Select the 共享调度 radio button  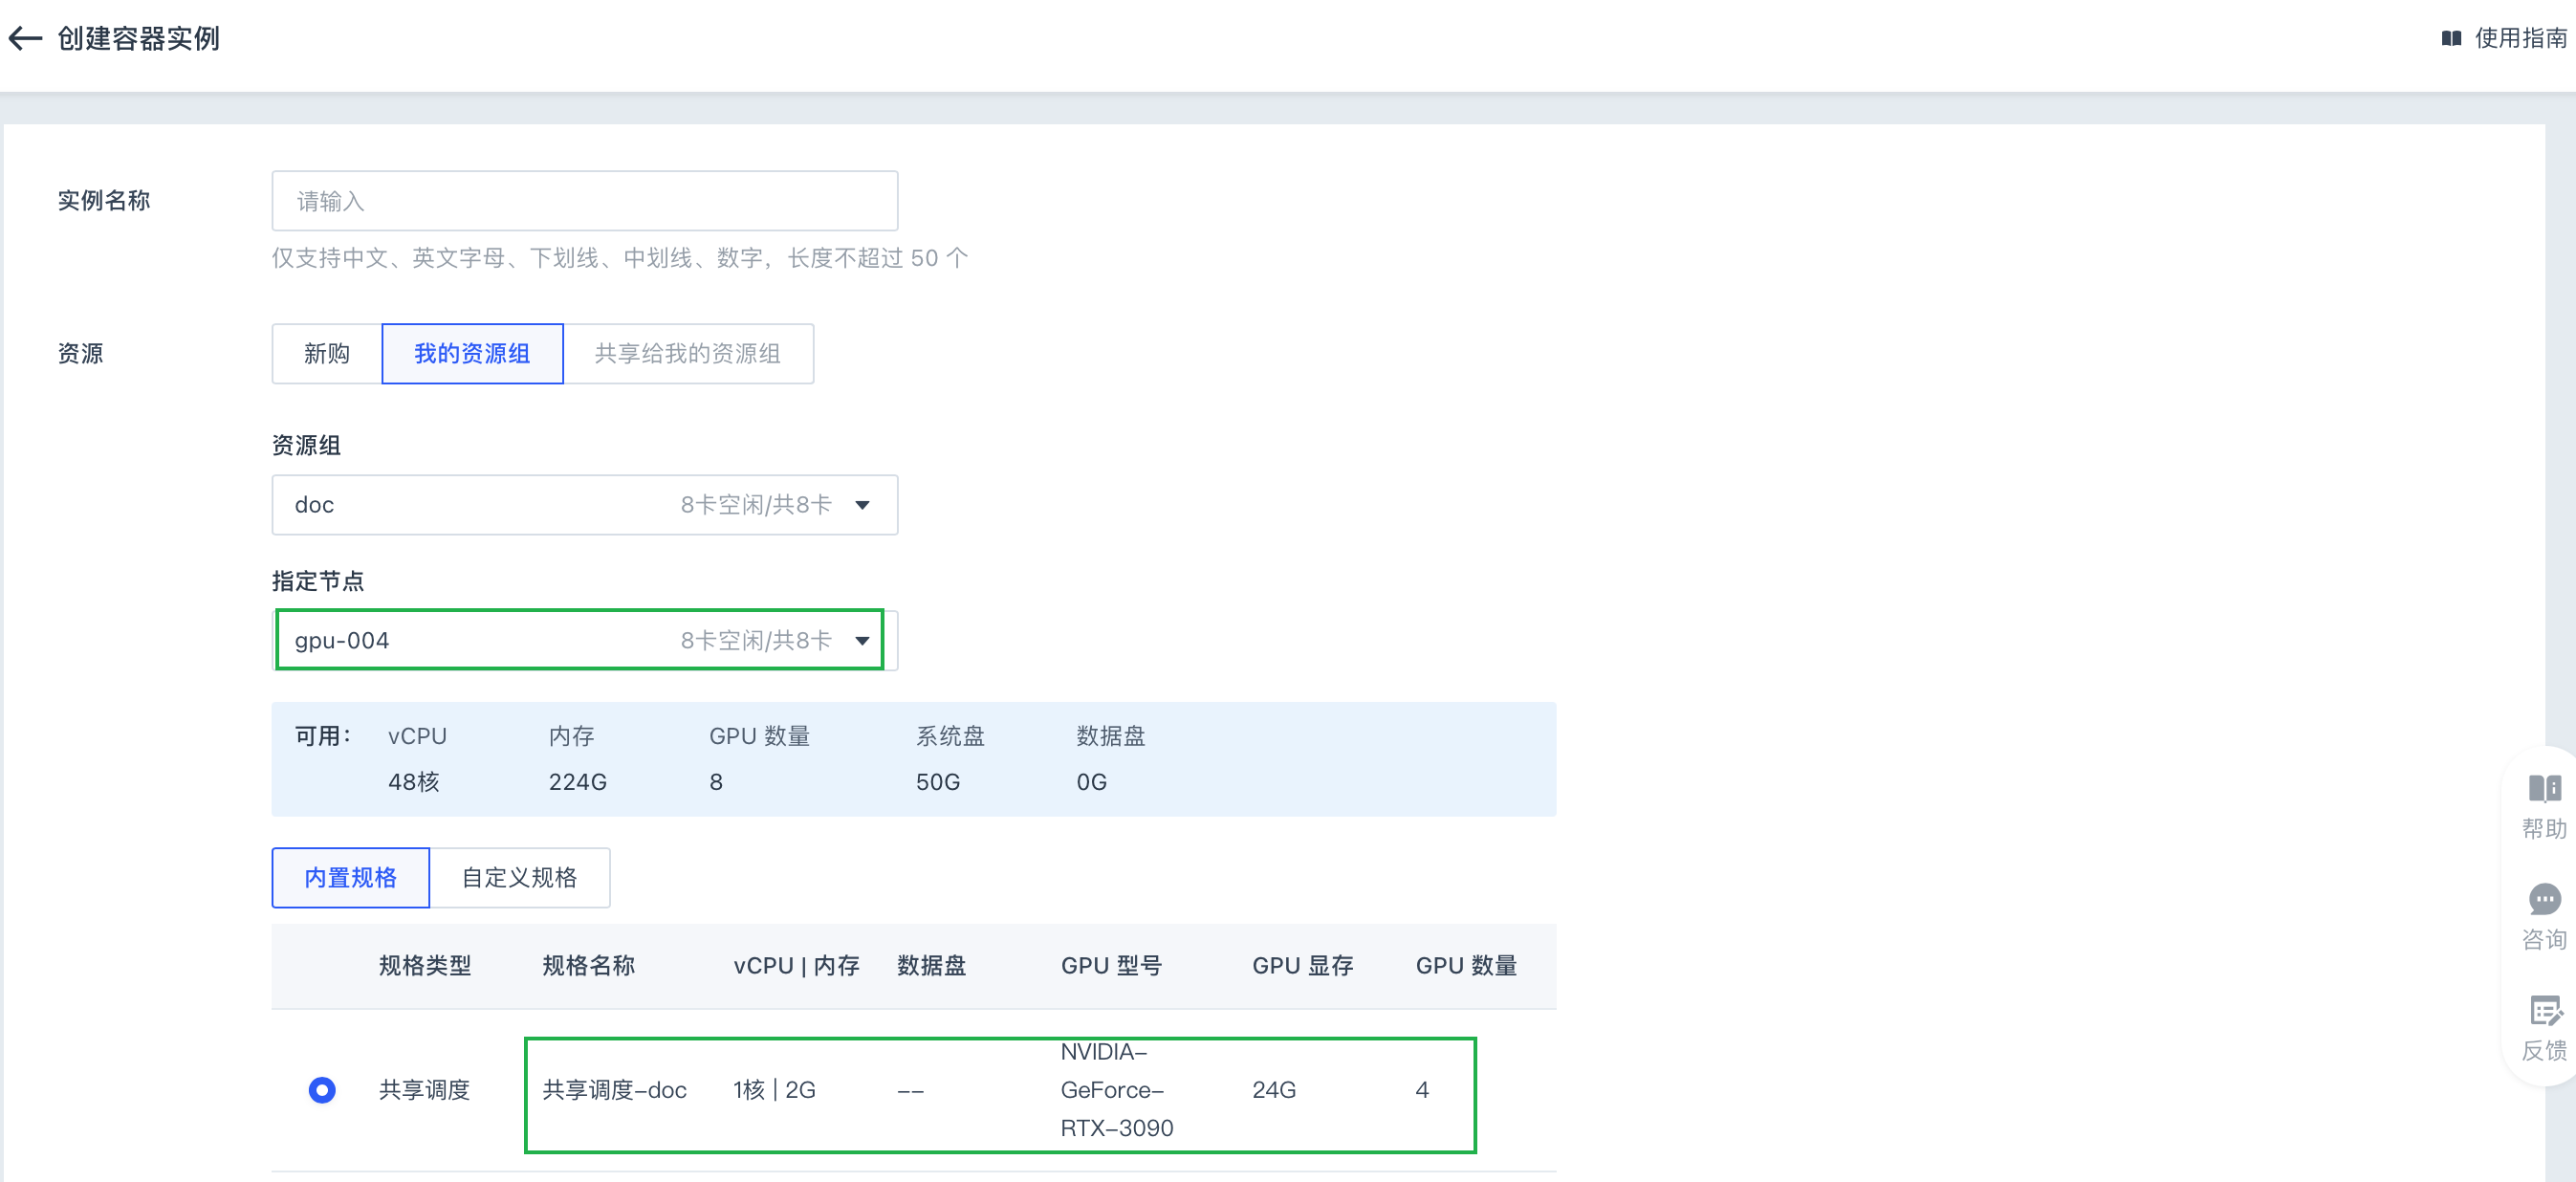tap(322, 1090)
